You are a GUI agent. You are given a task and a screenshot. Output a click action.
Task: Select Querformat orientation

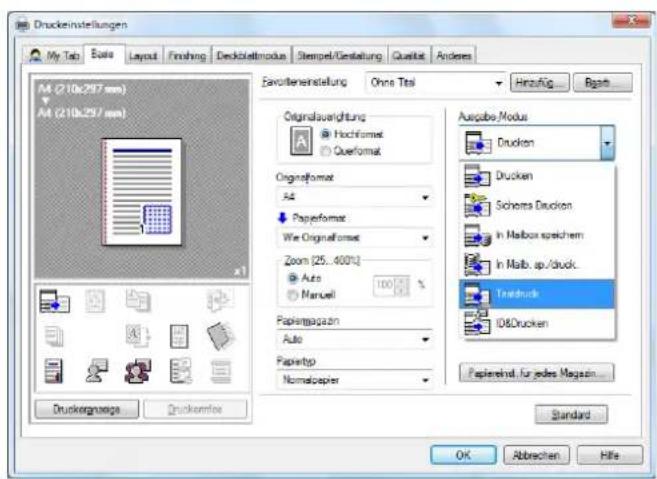click(350, 150)
